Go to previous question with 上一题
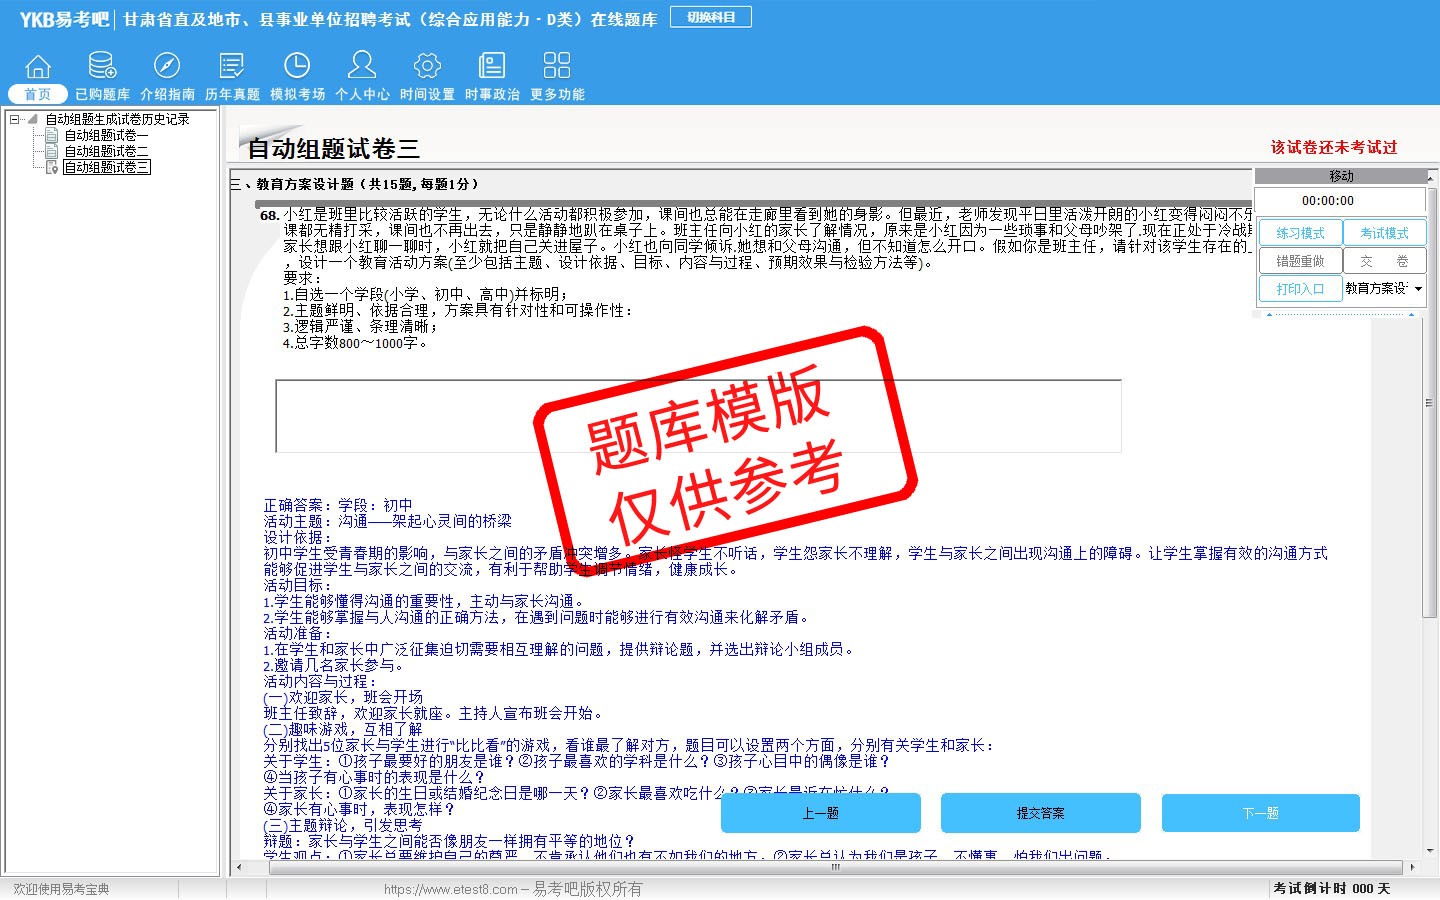This screenshot has height=900, width=1440. [820, 813]
